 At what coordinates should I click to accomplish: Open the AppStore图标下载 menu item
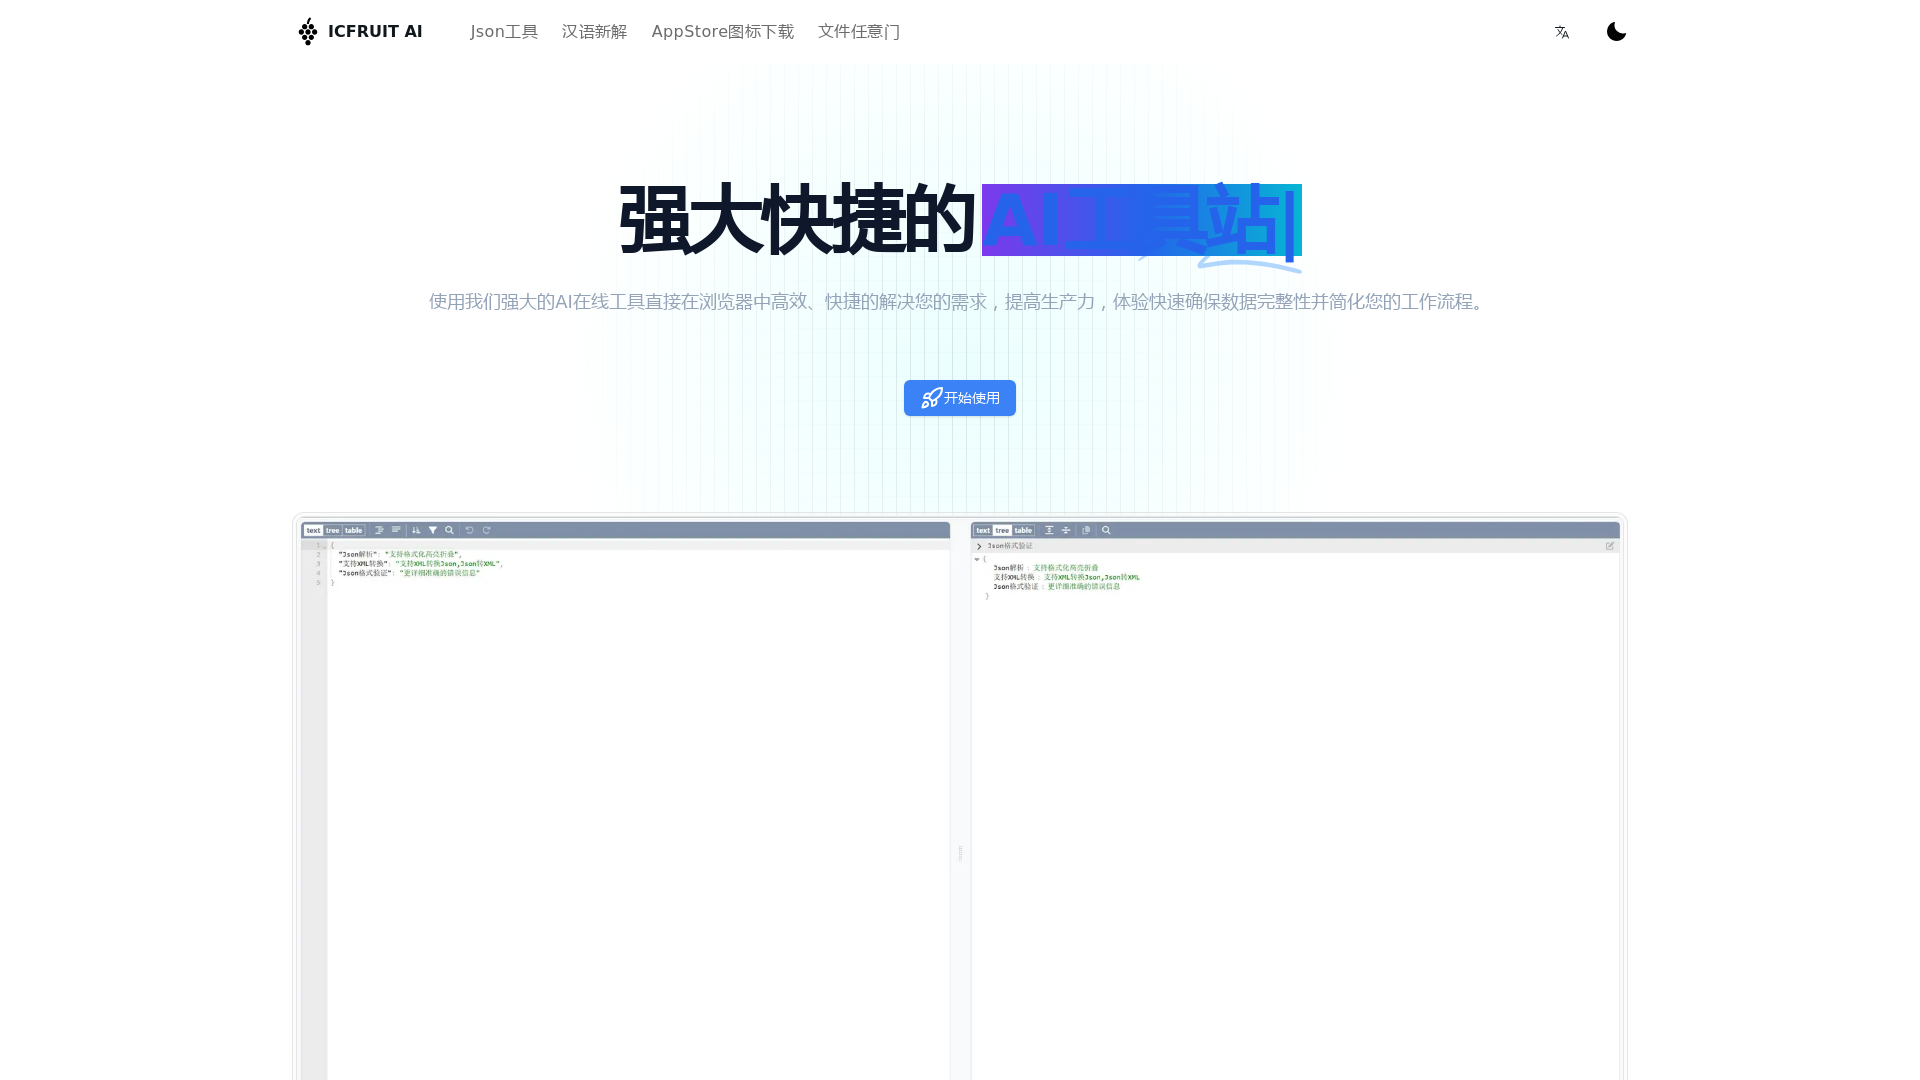coord(722,31)
